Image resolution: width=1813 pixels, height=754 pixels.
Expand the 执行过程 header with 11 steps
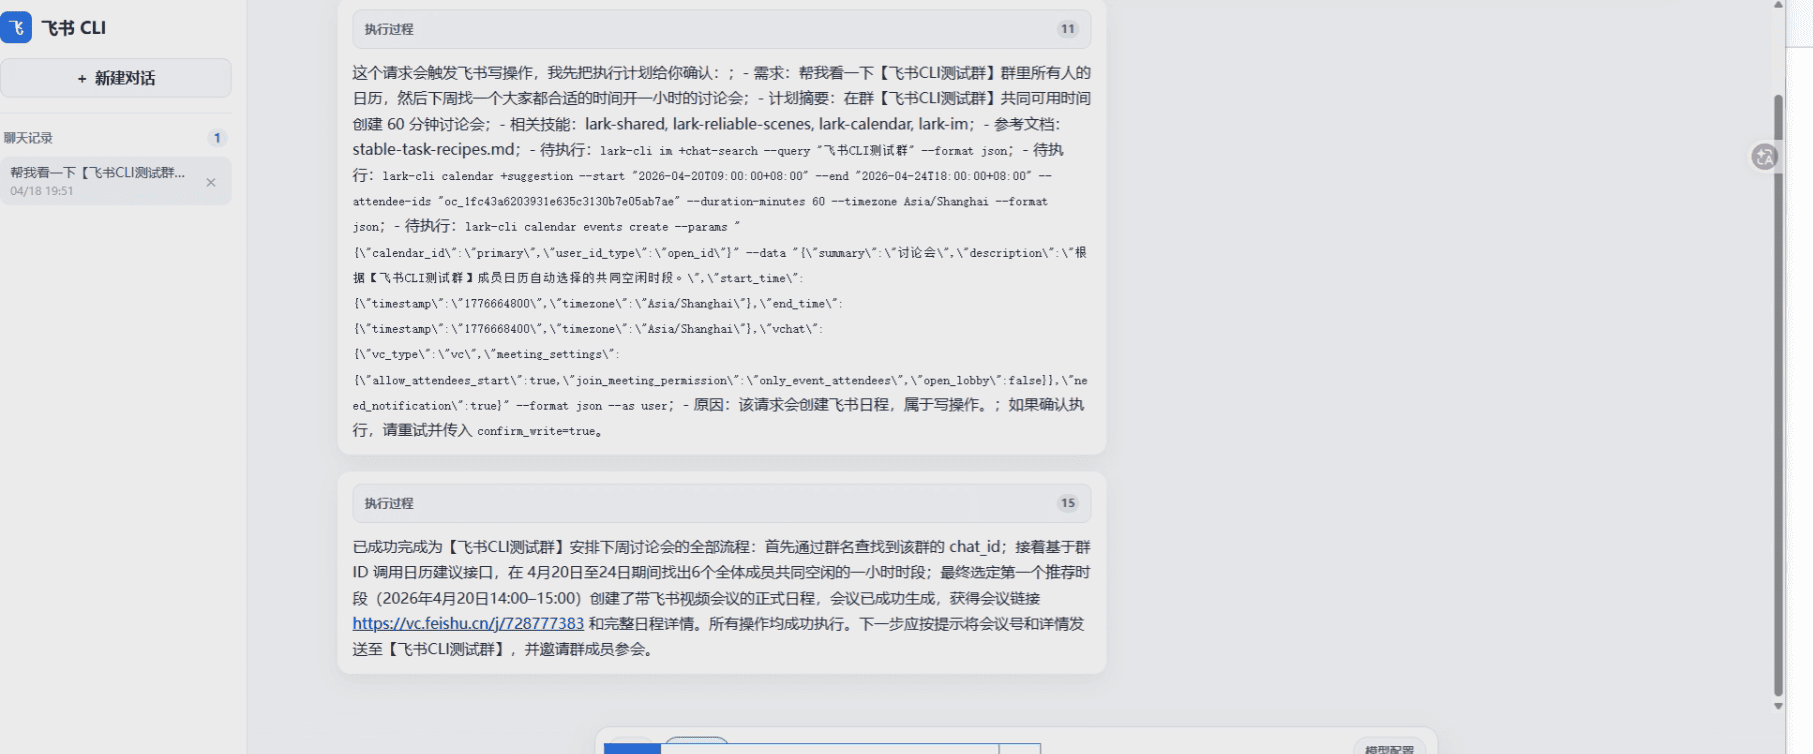click(721, 29)
